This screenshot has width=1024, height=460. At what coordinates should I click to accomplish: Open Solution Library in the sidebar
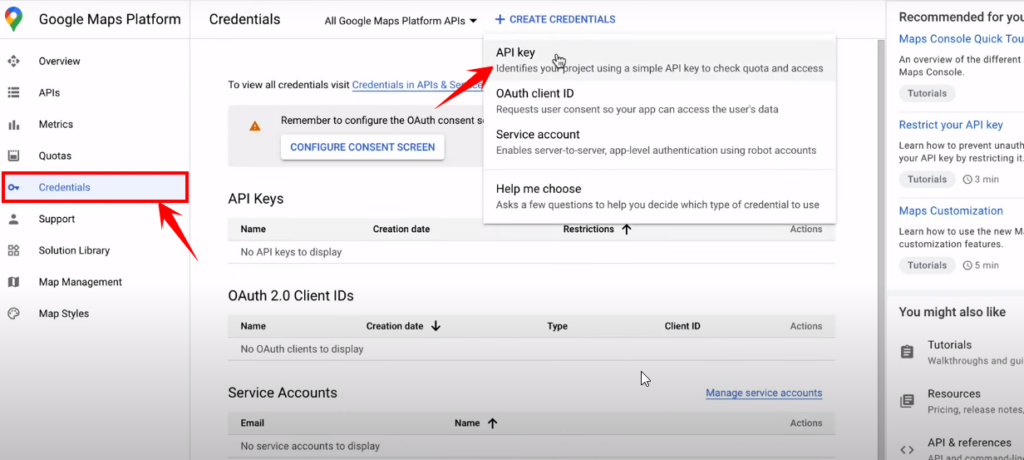point(74,250)
